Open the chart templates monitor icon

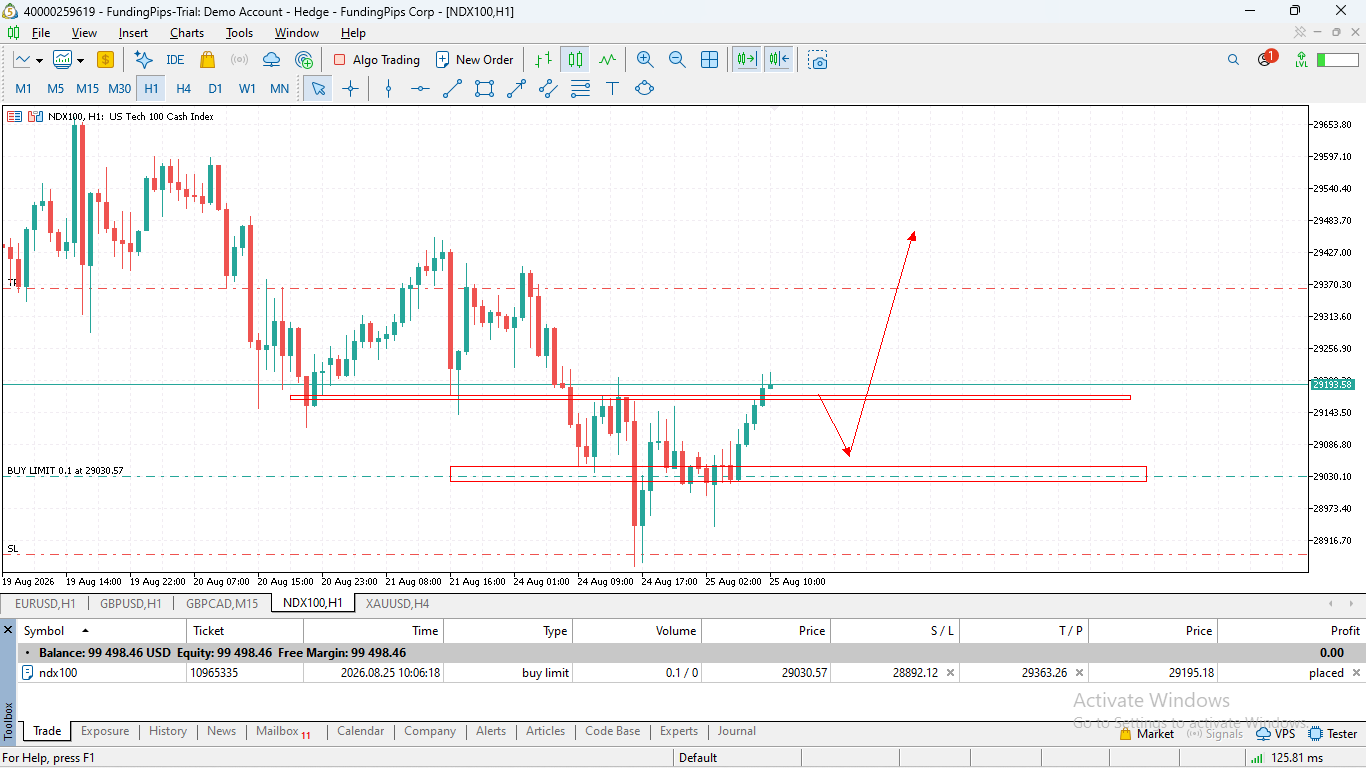[62, 60]
